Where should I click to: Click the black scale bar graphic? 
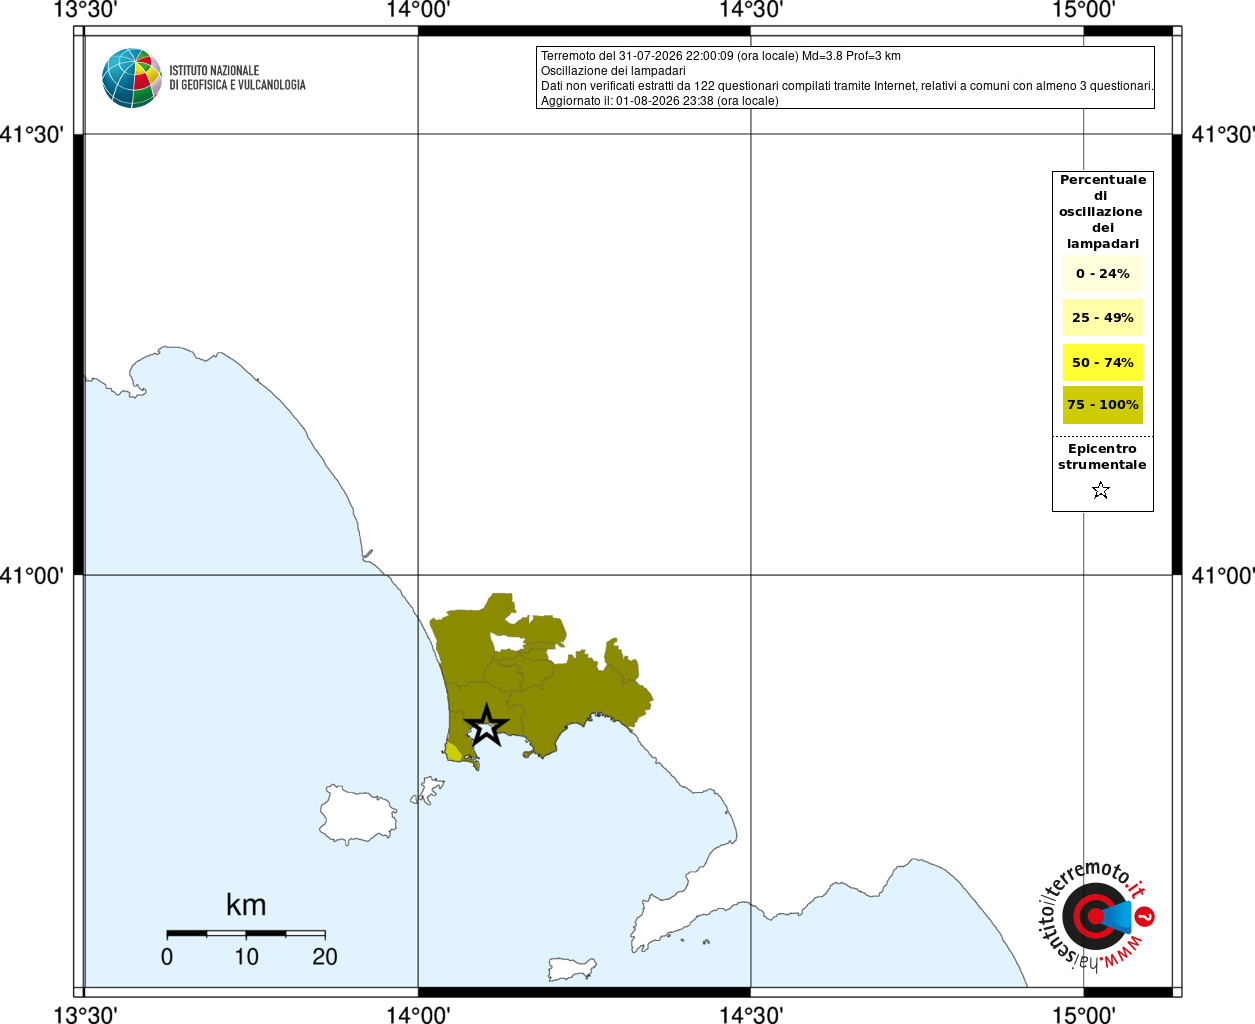click(x=246, y=933)
